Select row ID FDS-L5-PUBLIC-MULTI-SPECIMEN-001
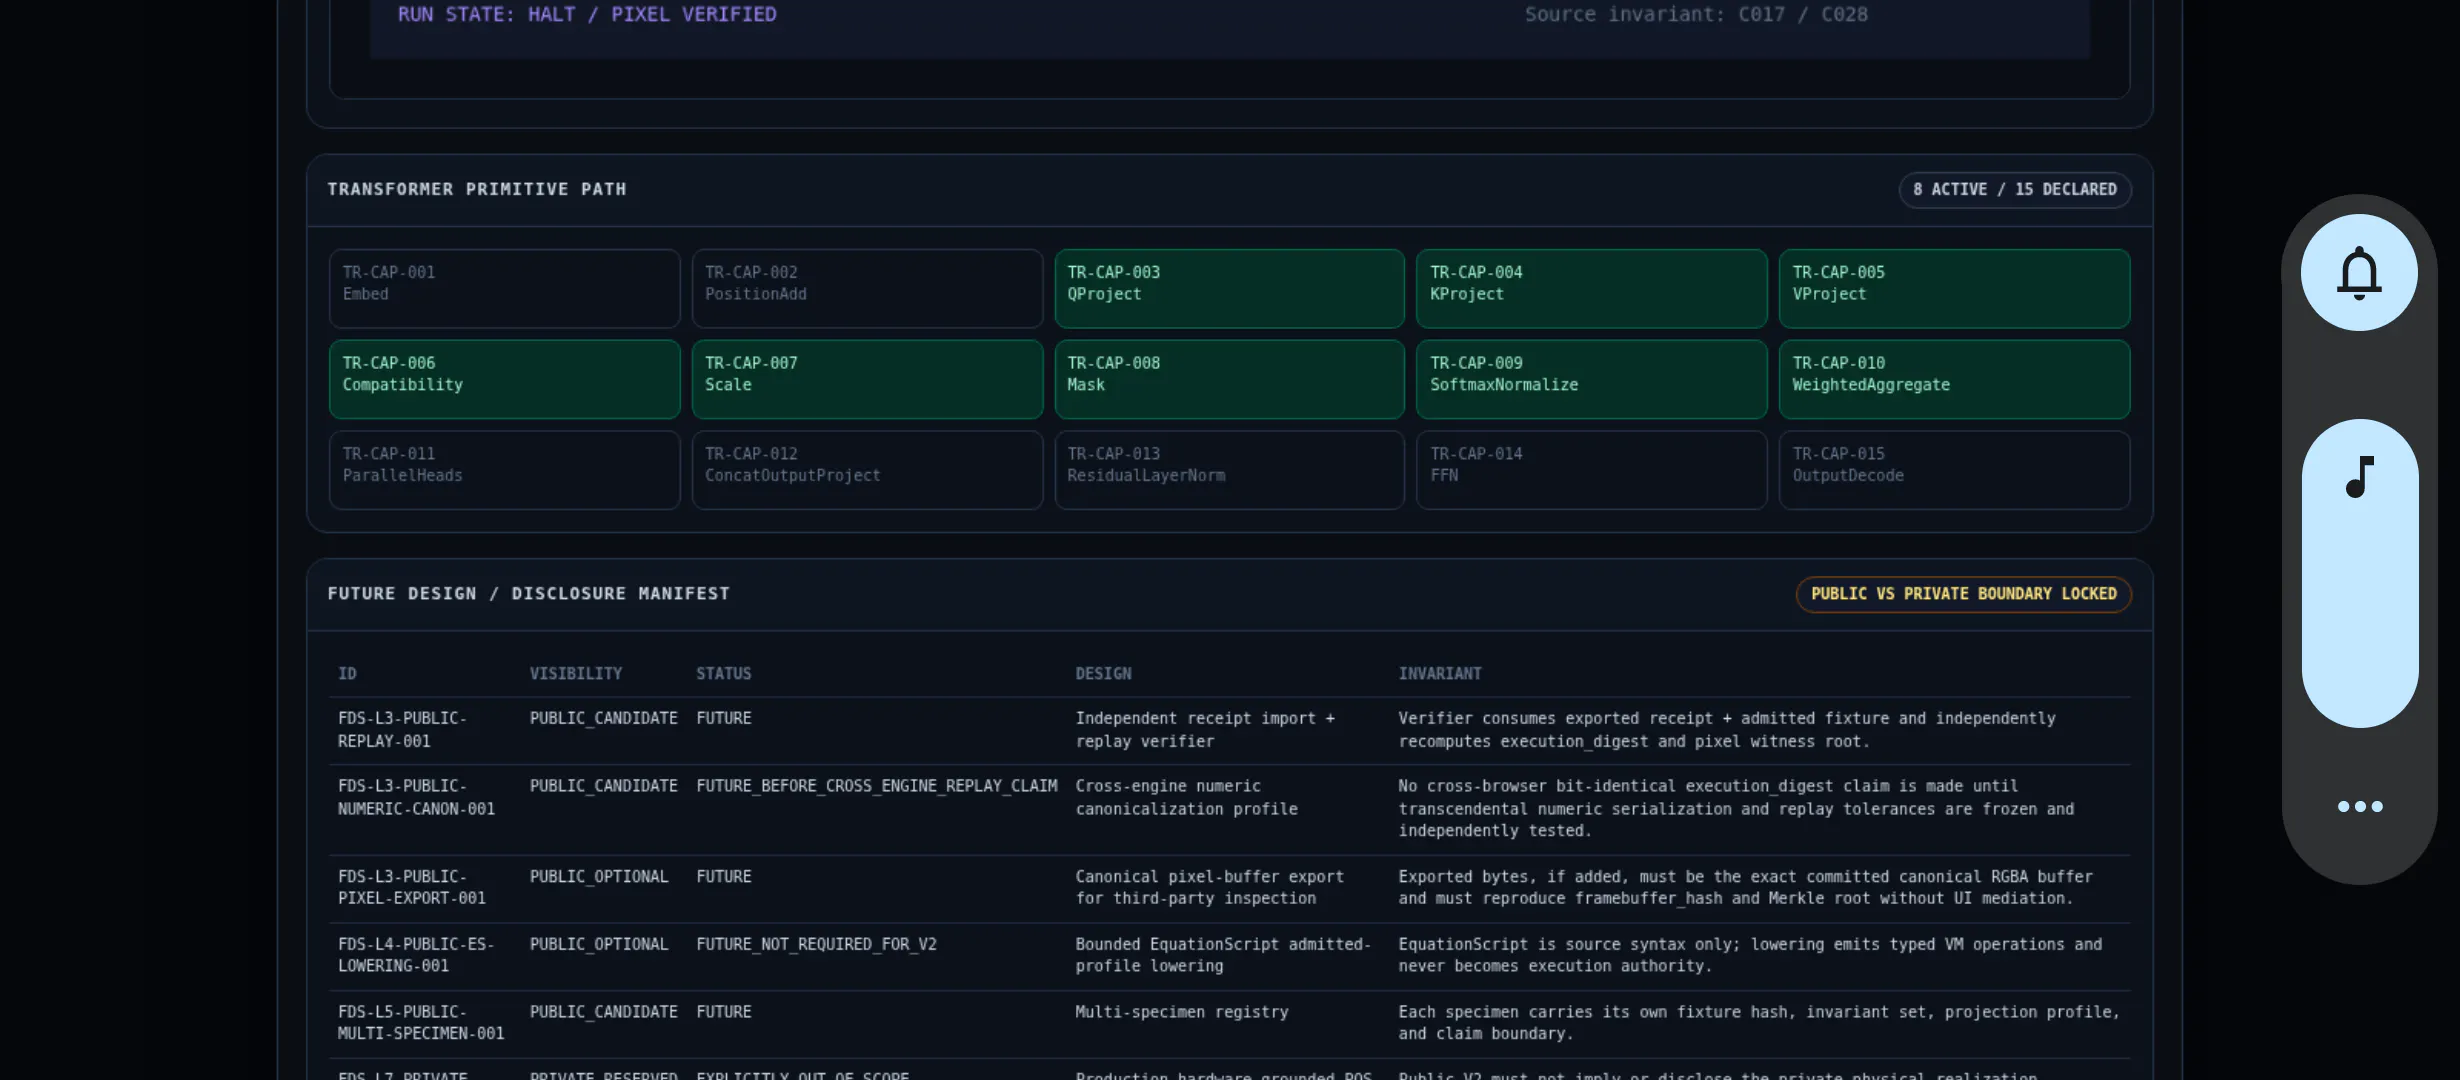The image size is (2460, 1080). 421,1022
